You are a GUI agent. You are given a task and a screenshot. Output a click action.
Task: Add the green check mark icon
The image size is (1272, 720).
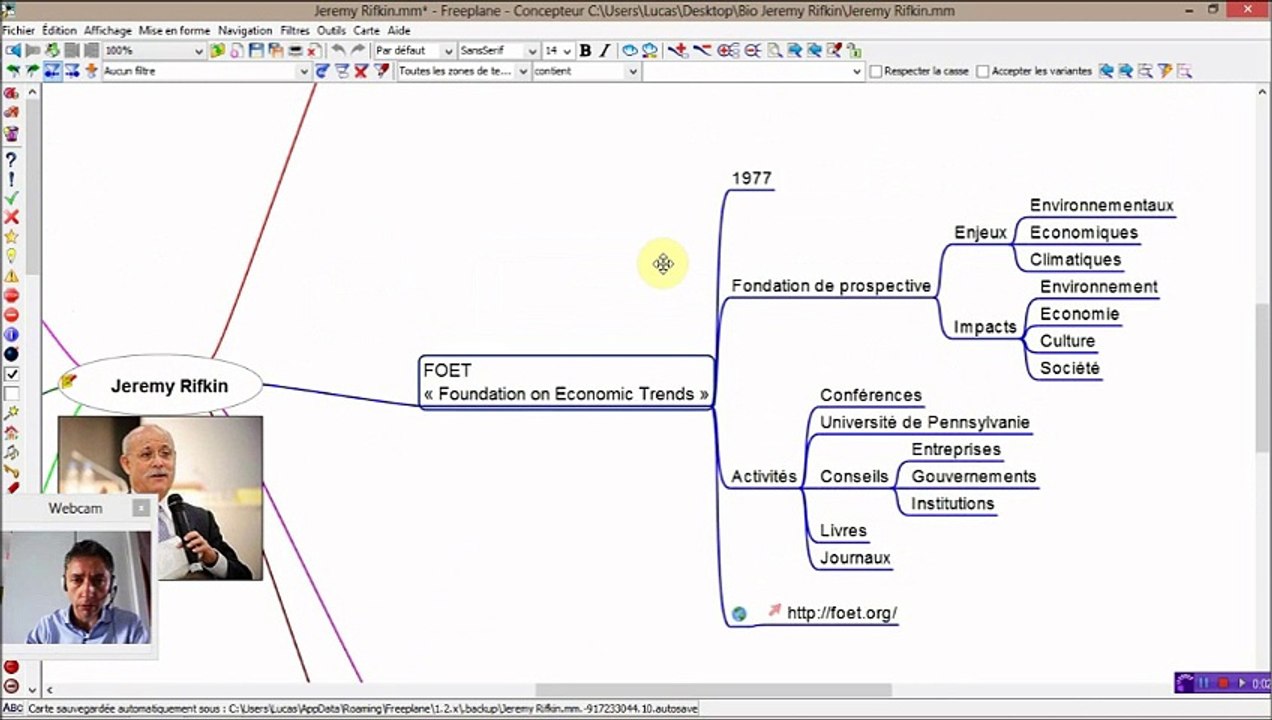pyautogui.click(x=11, y=198)
